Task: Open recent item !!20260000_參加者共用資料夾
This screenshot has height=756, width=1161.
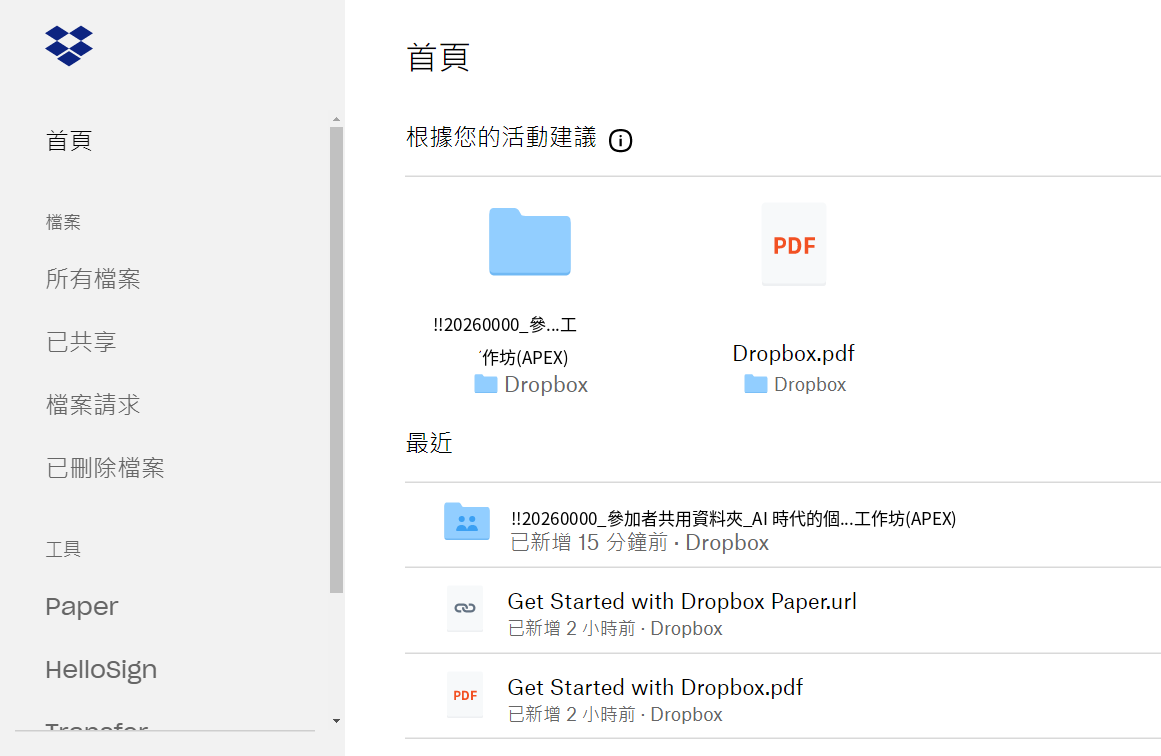Action: coord(733,518)
